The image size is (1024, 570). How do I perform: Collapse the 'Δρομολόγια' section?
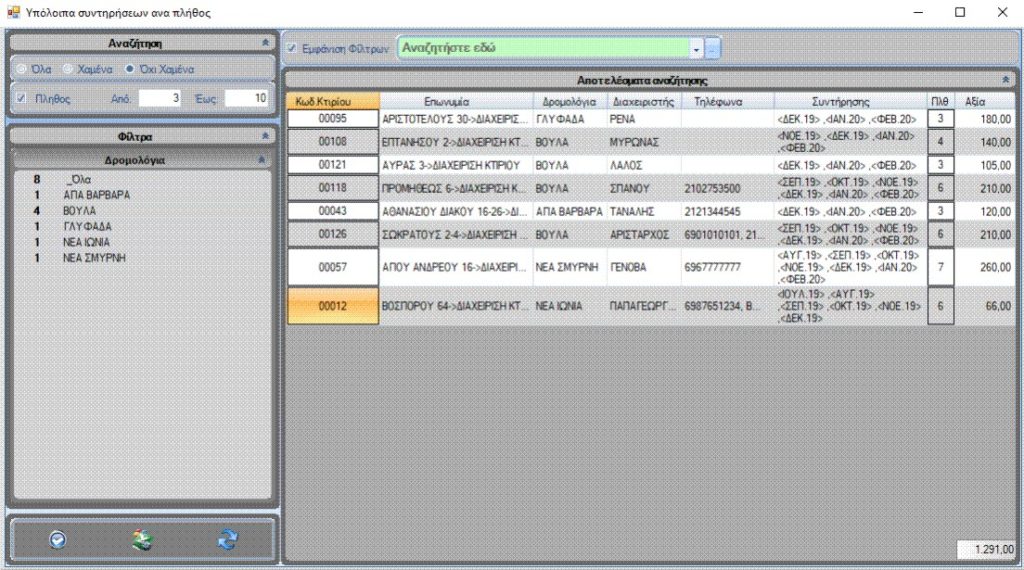pos(261,159)
